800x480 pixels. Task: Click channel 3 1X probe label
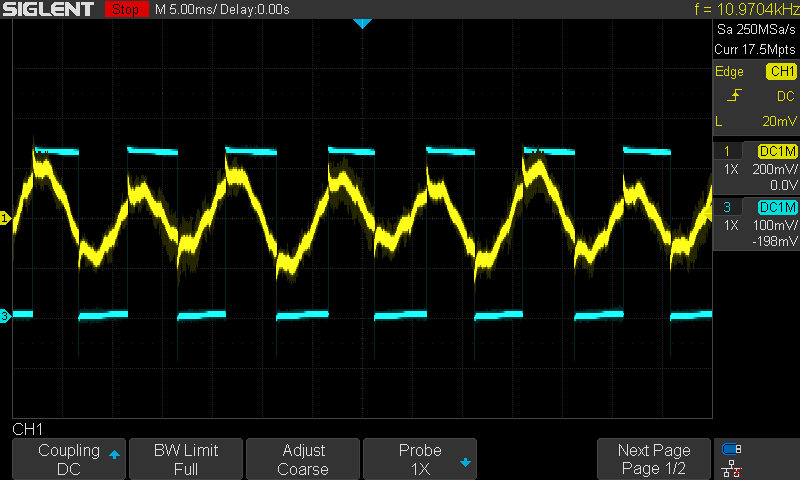point(731,225)
